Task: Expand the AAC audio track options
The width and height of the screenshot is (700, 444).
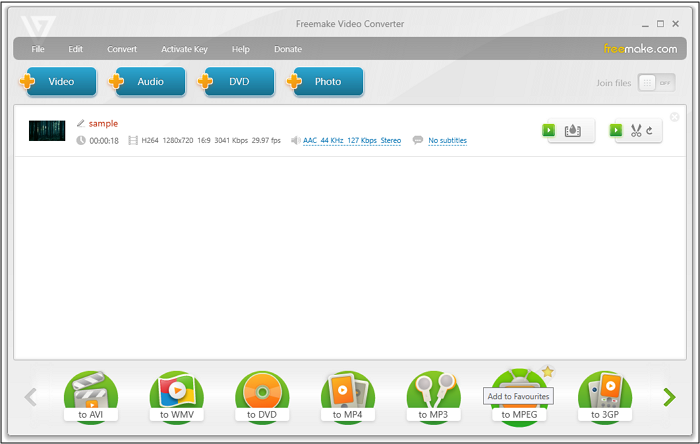Action: 352,141
